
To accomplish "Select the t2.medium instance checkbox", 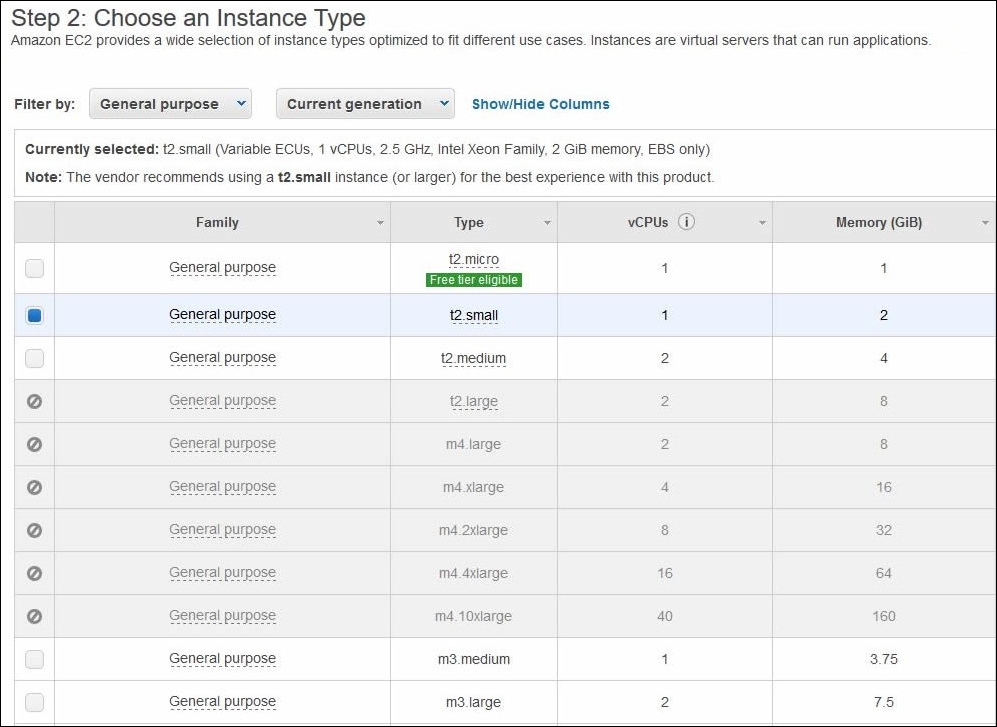I will point(34,358).
